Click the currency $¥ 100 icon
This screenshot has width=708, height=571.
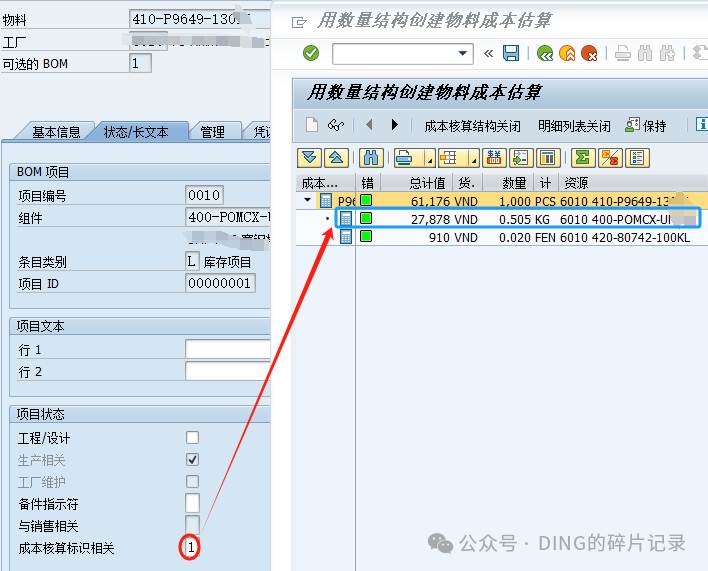494,158
